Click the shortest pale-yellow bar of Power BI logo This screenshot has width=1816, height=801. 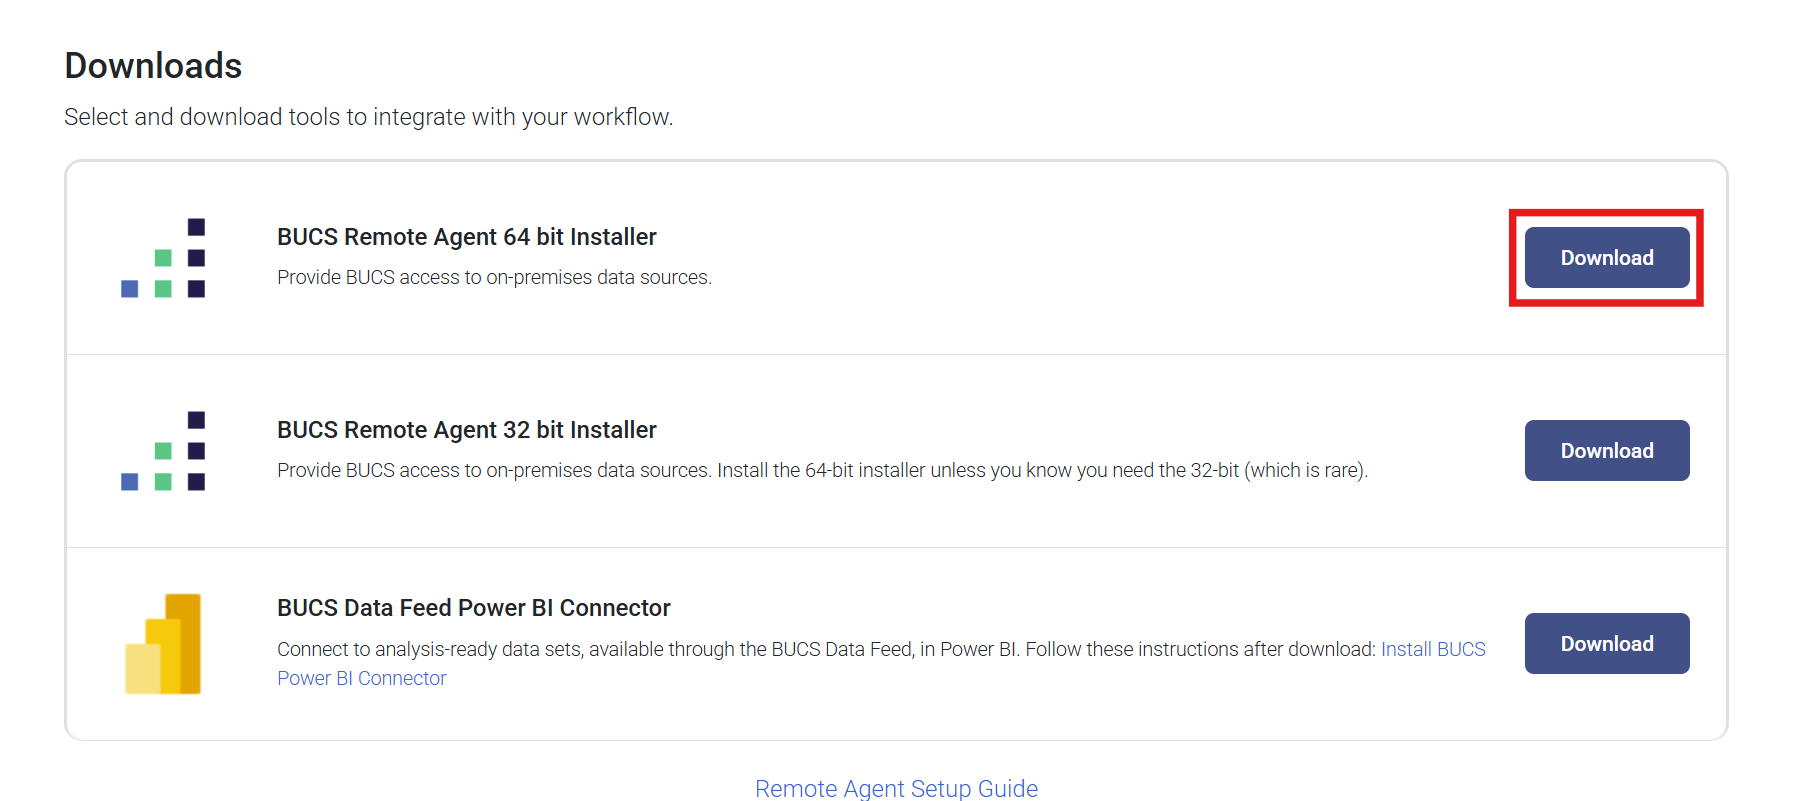(x=141, y=668)
